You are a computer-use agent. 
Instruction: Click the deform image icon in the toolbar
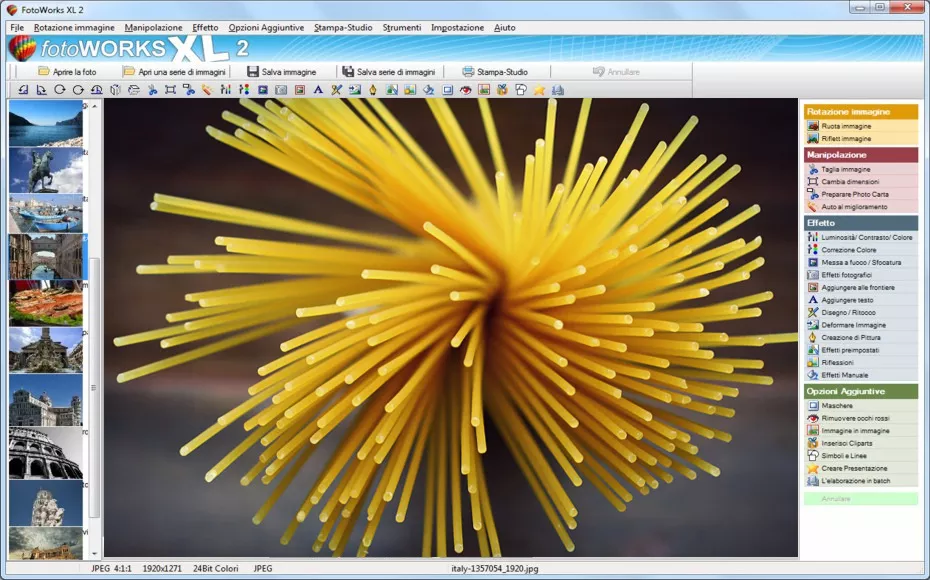click(x=355, y=90)
